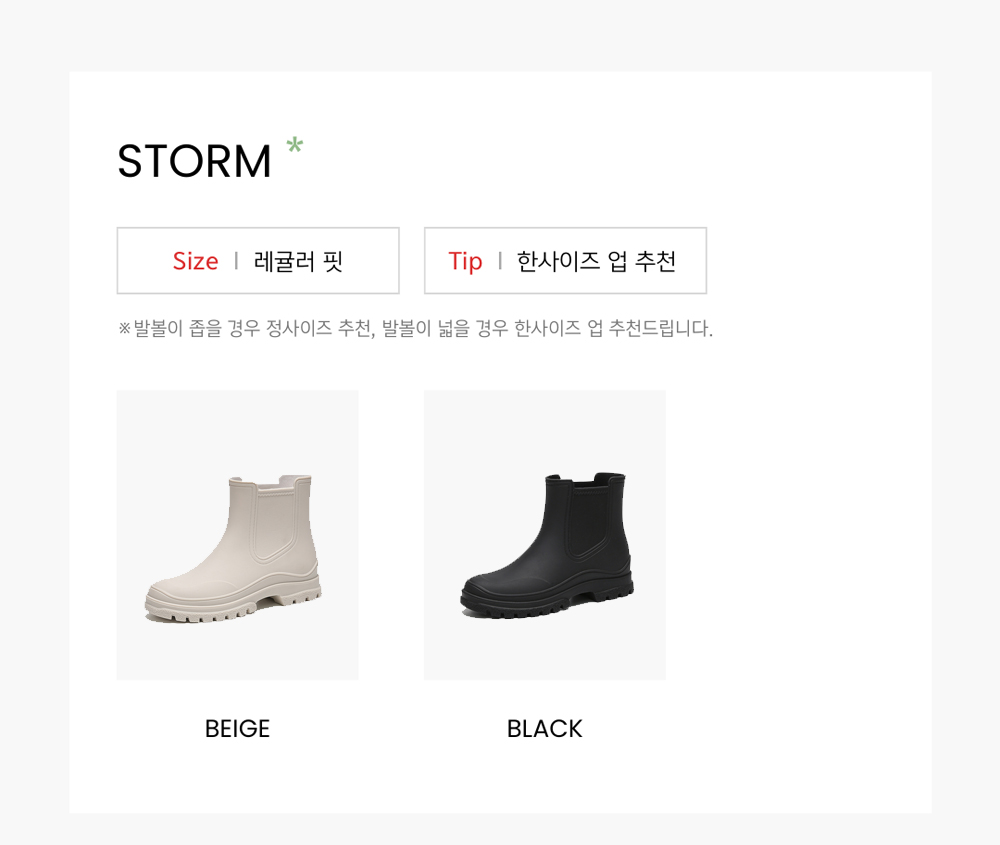The width and height of the screenshot is (1000, 845).
Task: Select the BLACK color label
Action: coord(545,728)
